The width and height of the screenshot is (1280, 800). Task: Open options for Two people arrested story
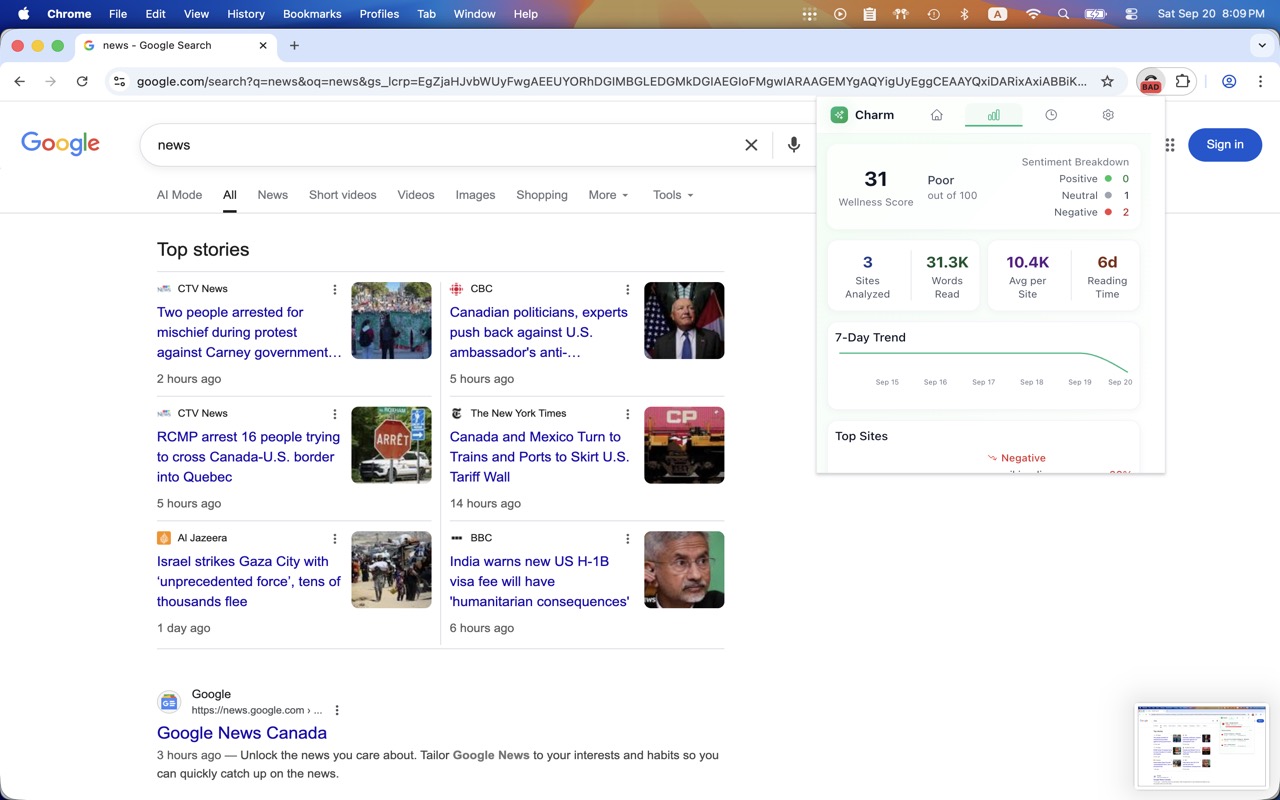coord(335,289)
